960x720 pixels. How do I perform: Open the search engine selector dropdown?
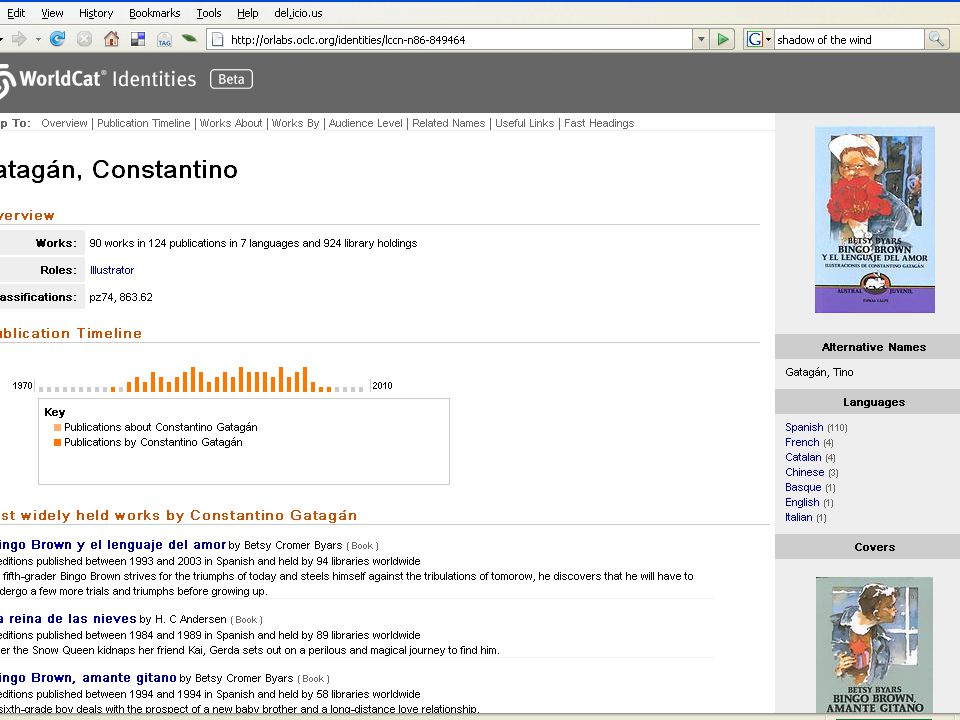768,40
